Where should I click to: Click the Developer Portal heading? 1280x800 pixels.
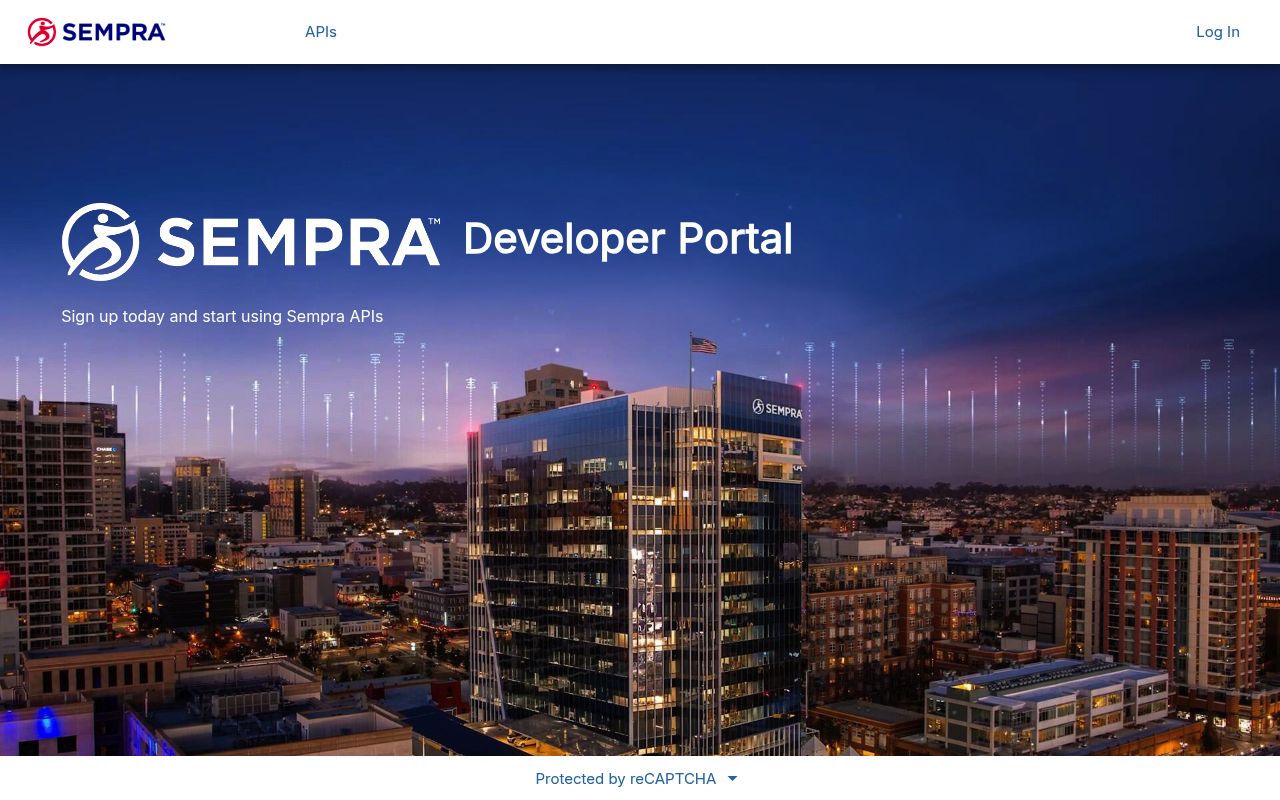pyautogui.click(x=628, y=239)
